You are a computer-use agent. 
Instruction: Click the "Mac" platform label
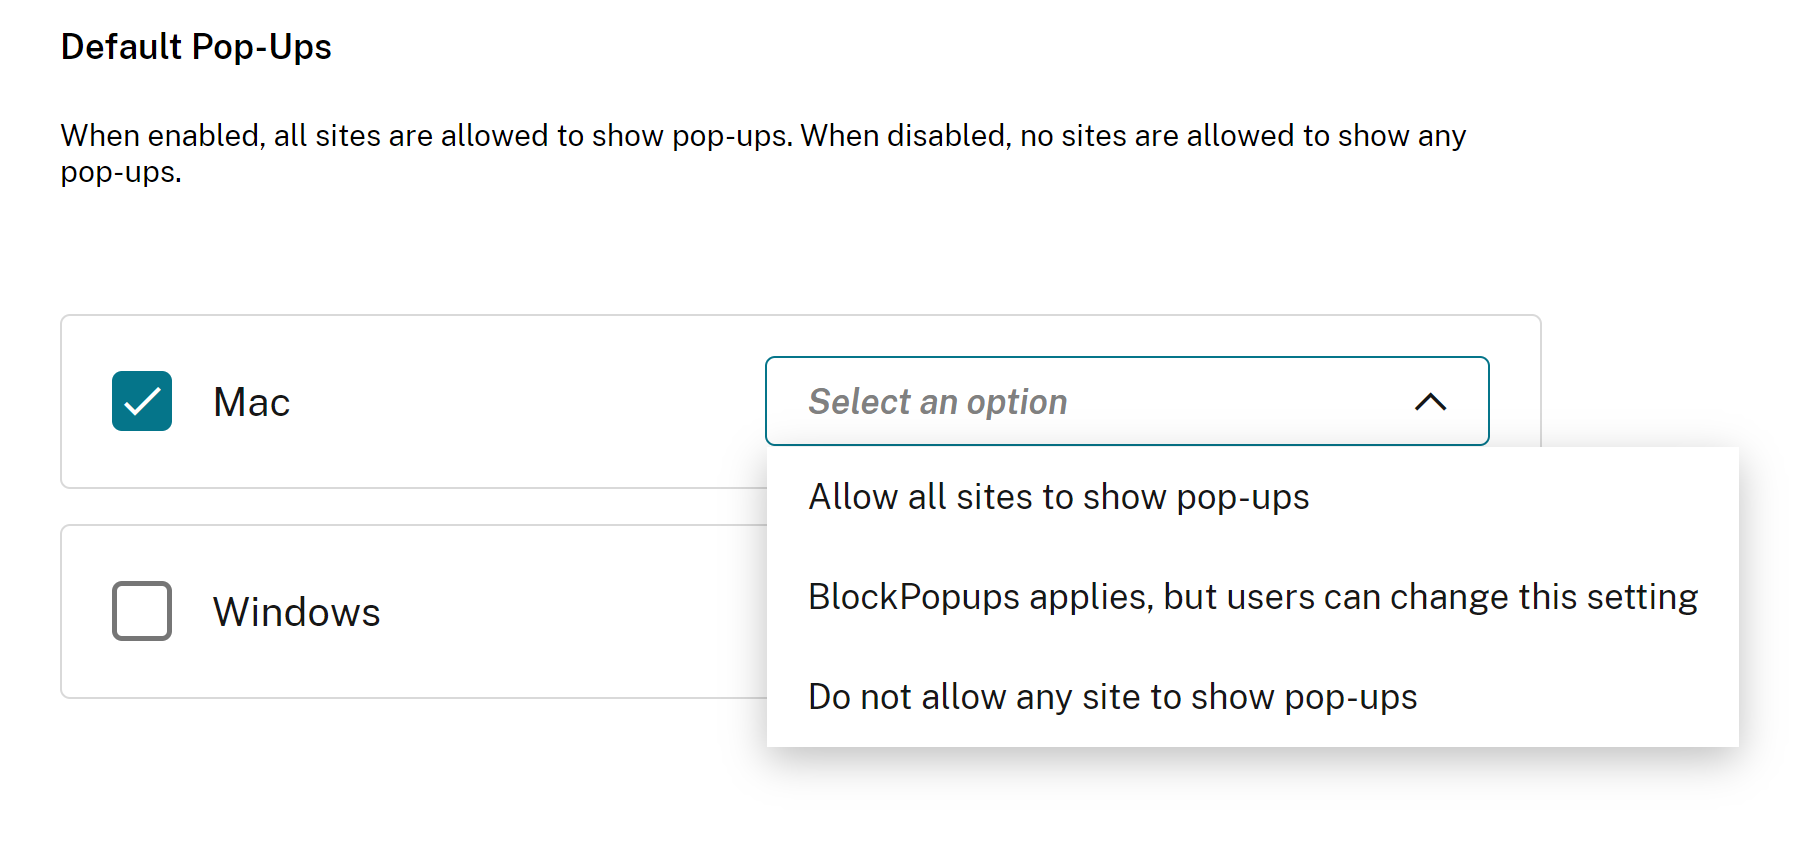pos(251,402)
